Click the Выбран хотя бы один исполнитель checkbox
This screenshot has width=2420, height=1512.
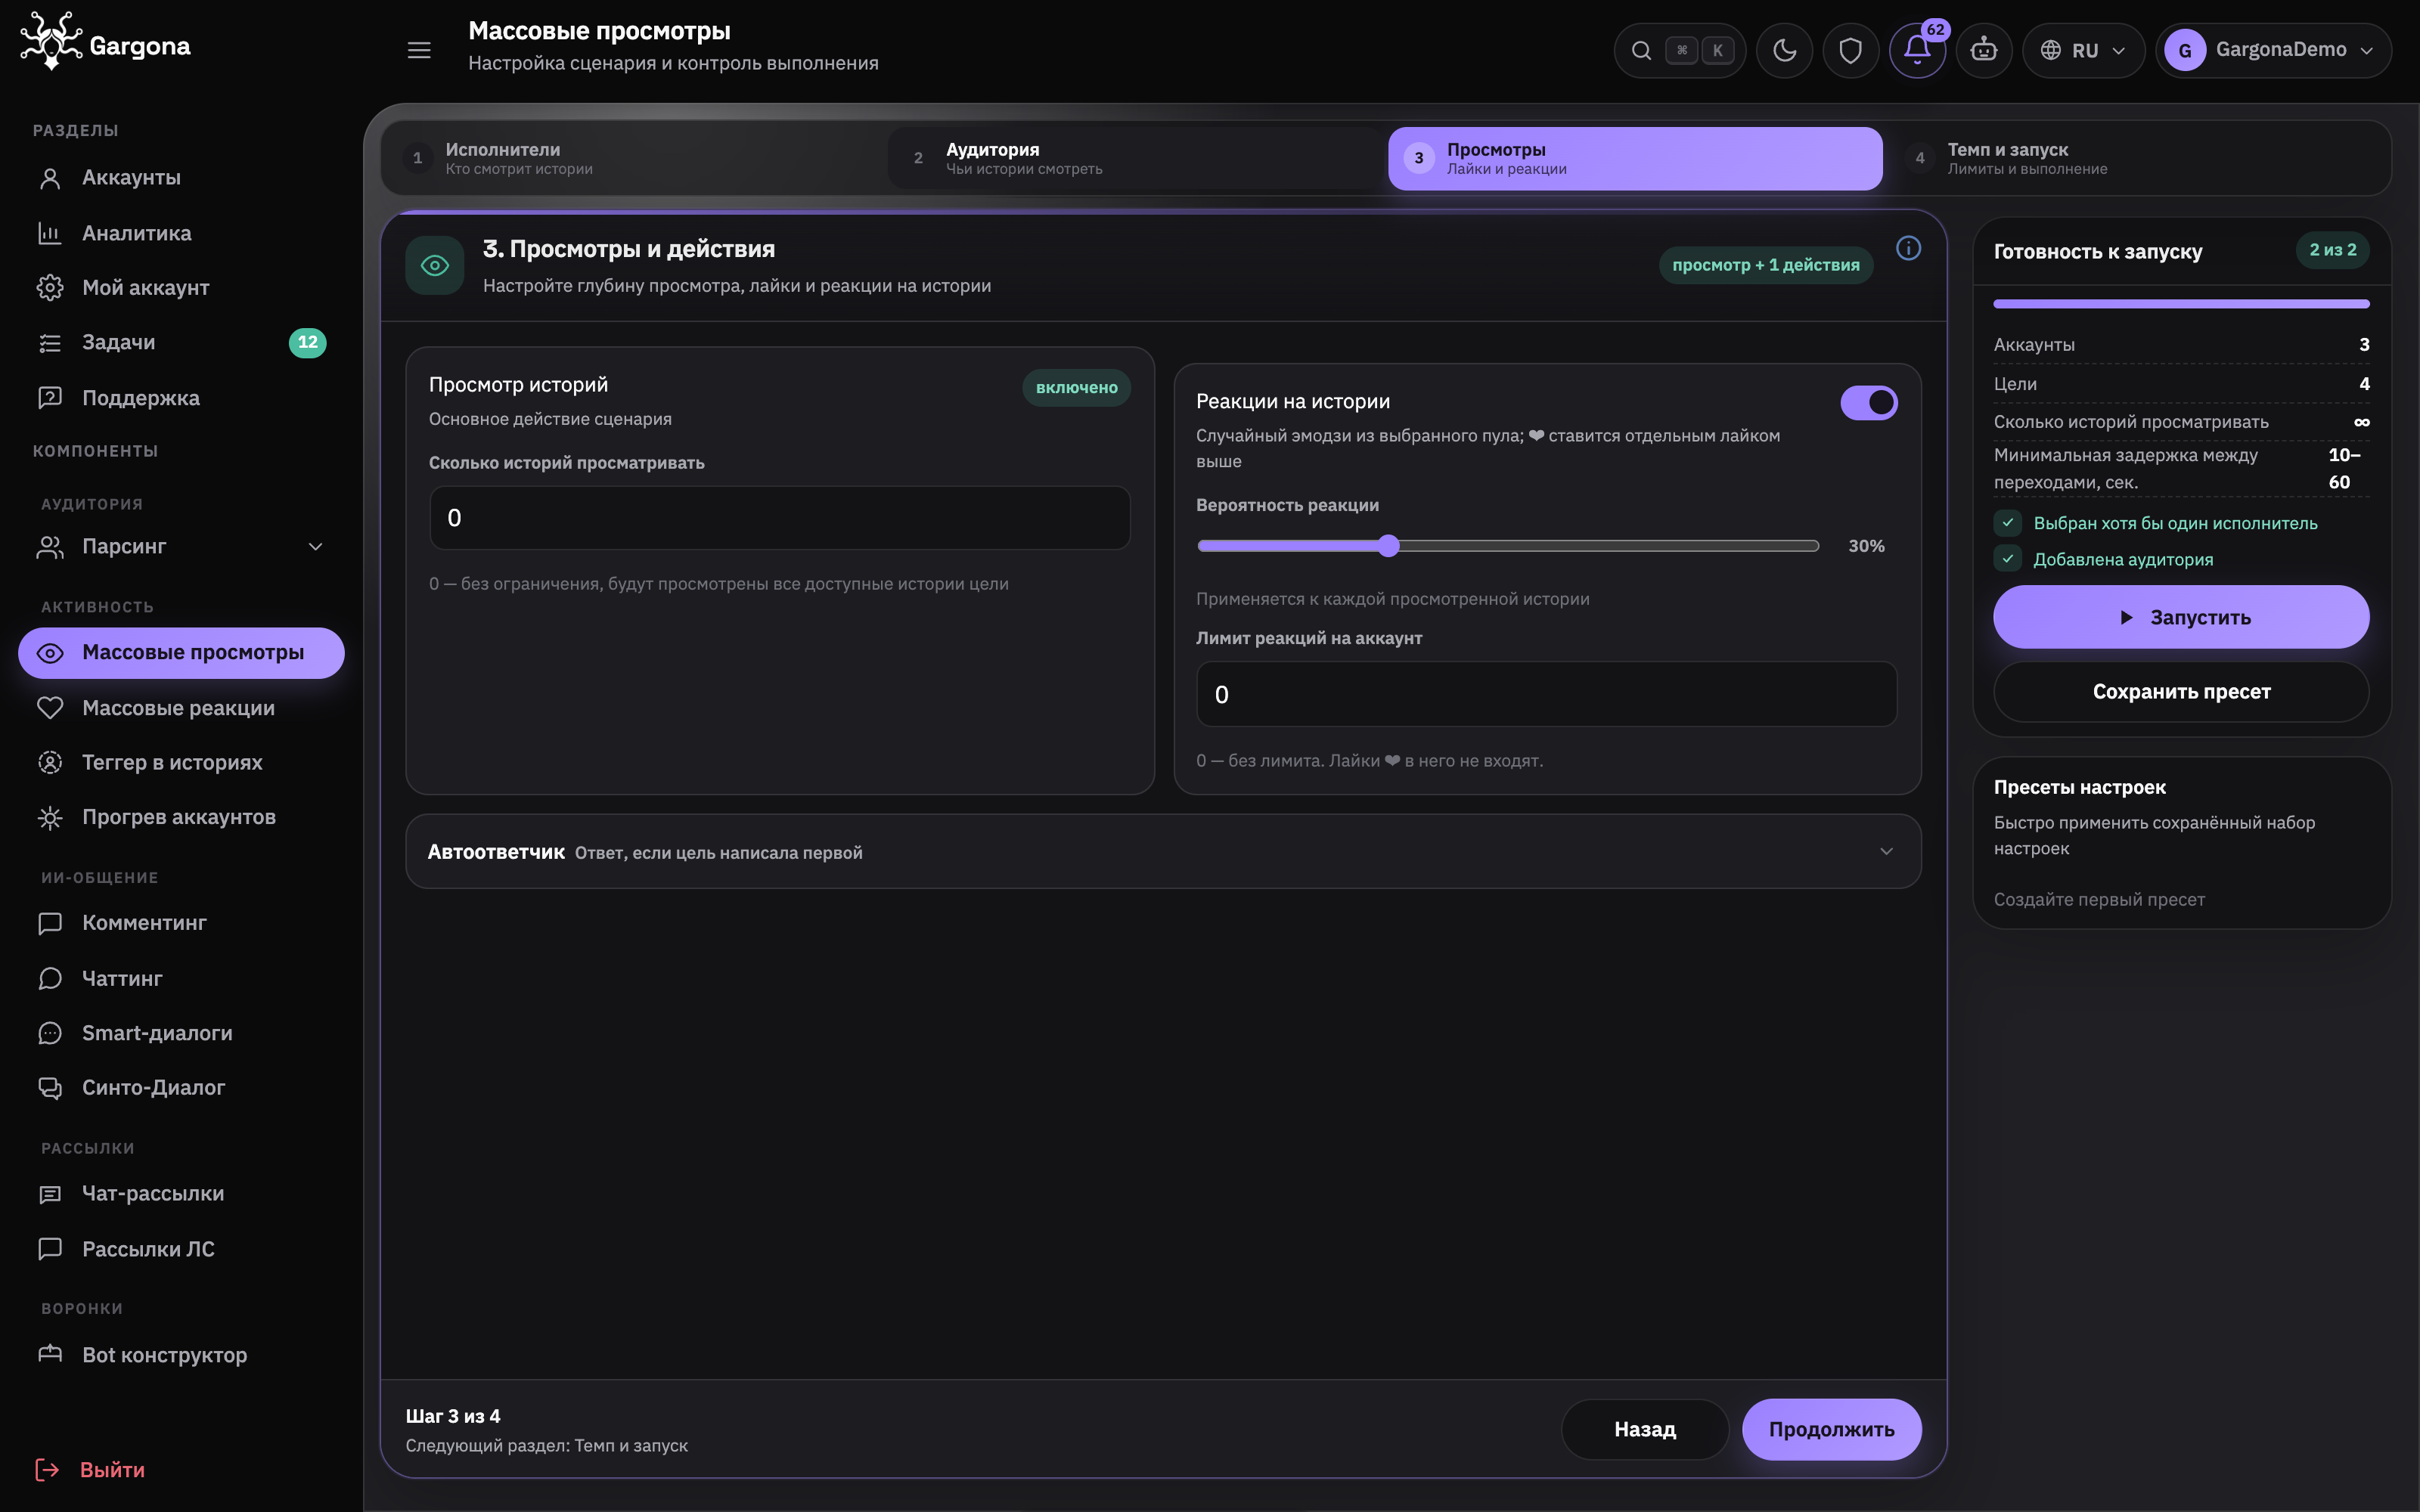point(2007,523)
